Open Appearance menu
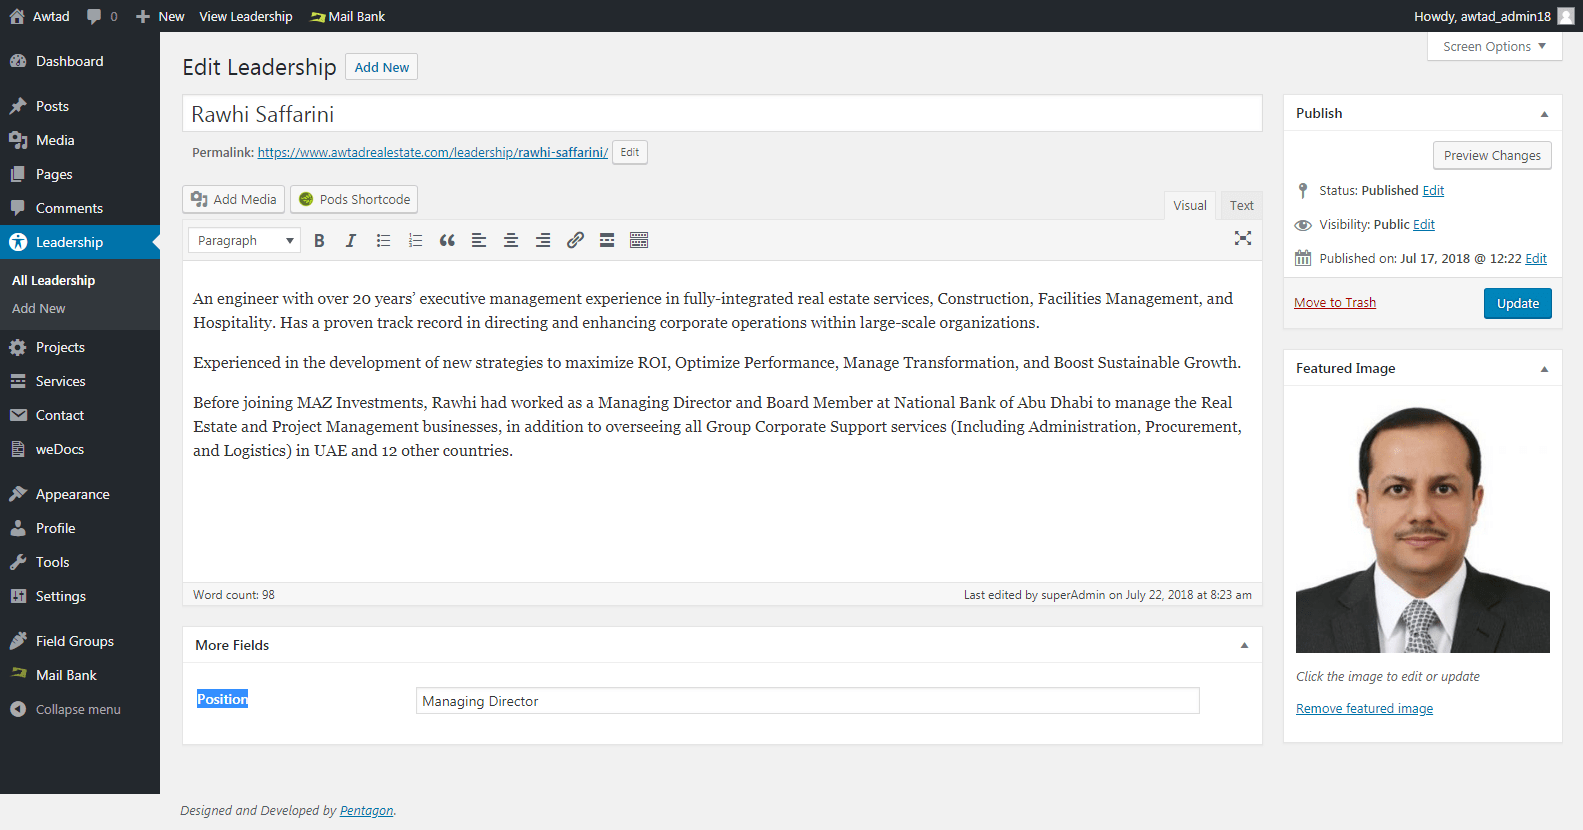 coord(80,494)
